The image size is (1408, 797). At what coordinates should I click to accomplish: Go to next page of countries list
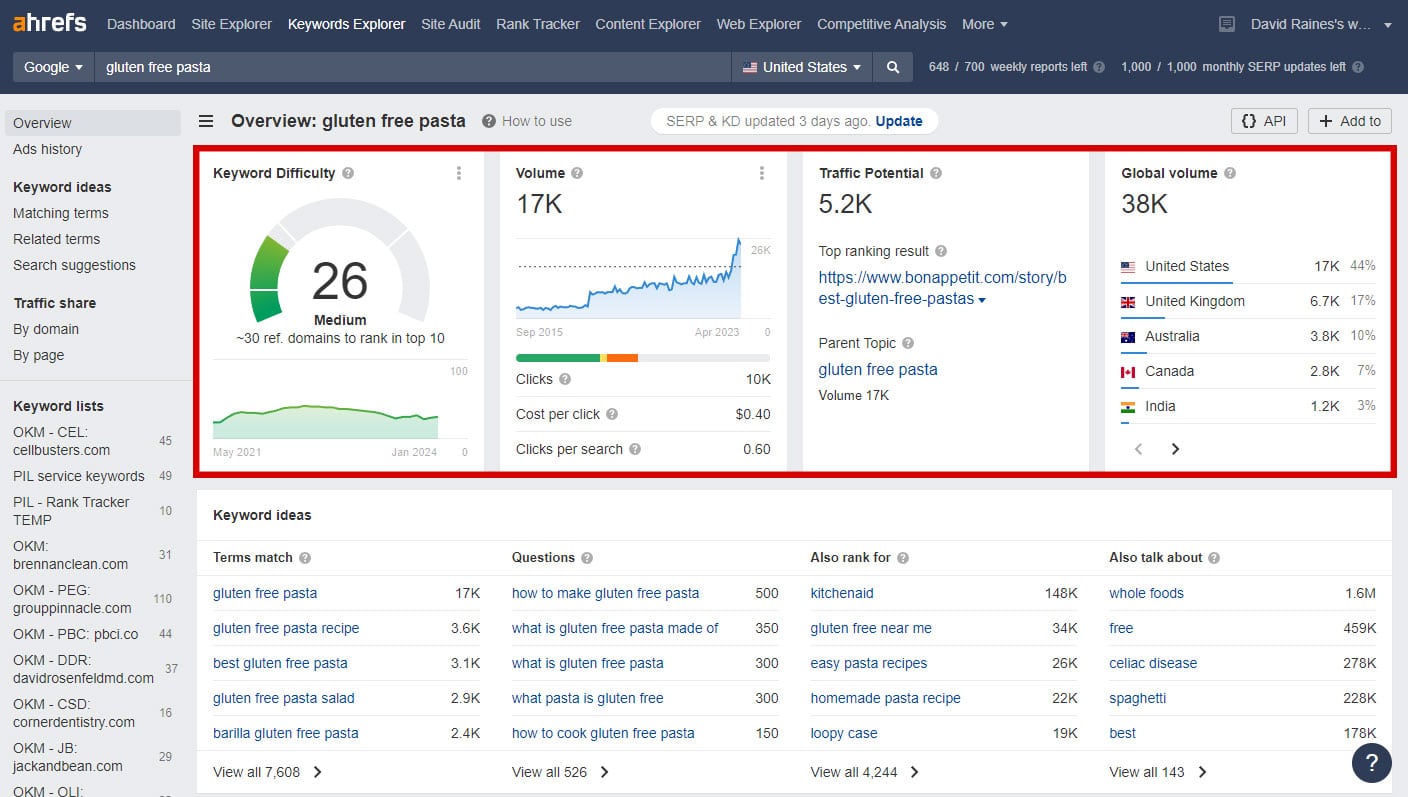(x=1175, y=449)
